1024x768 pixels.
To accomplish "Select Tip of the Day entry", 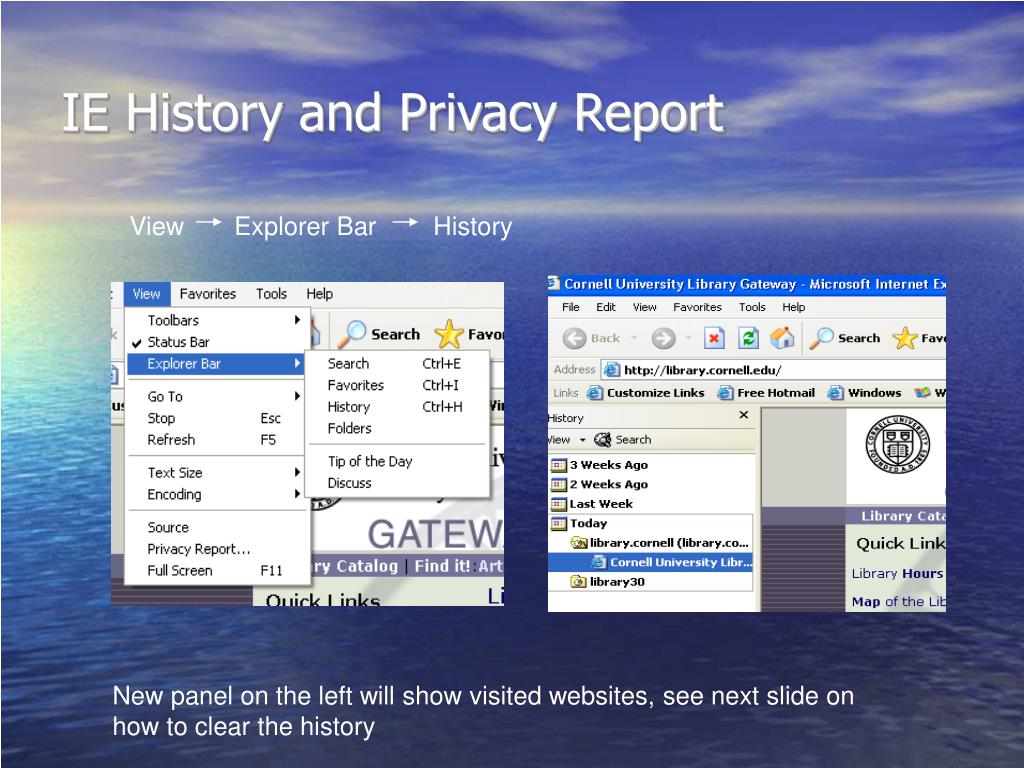I will [x=397, y=461].
